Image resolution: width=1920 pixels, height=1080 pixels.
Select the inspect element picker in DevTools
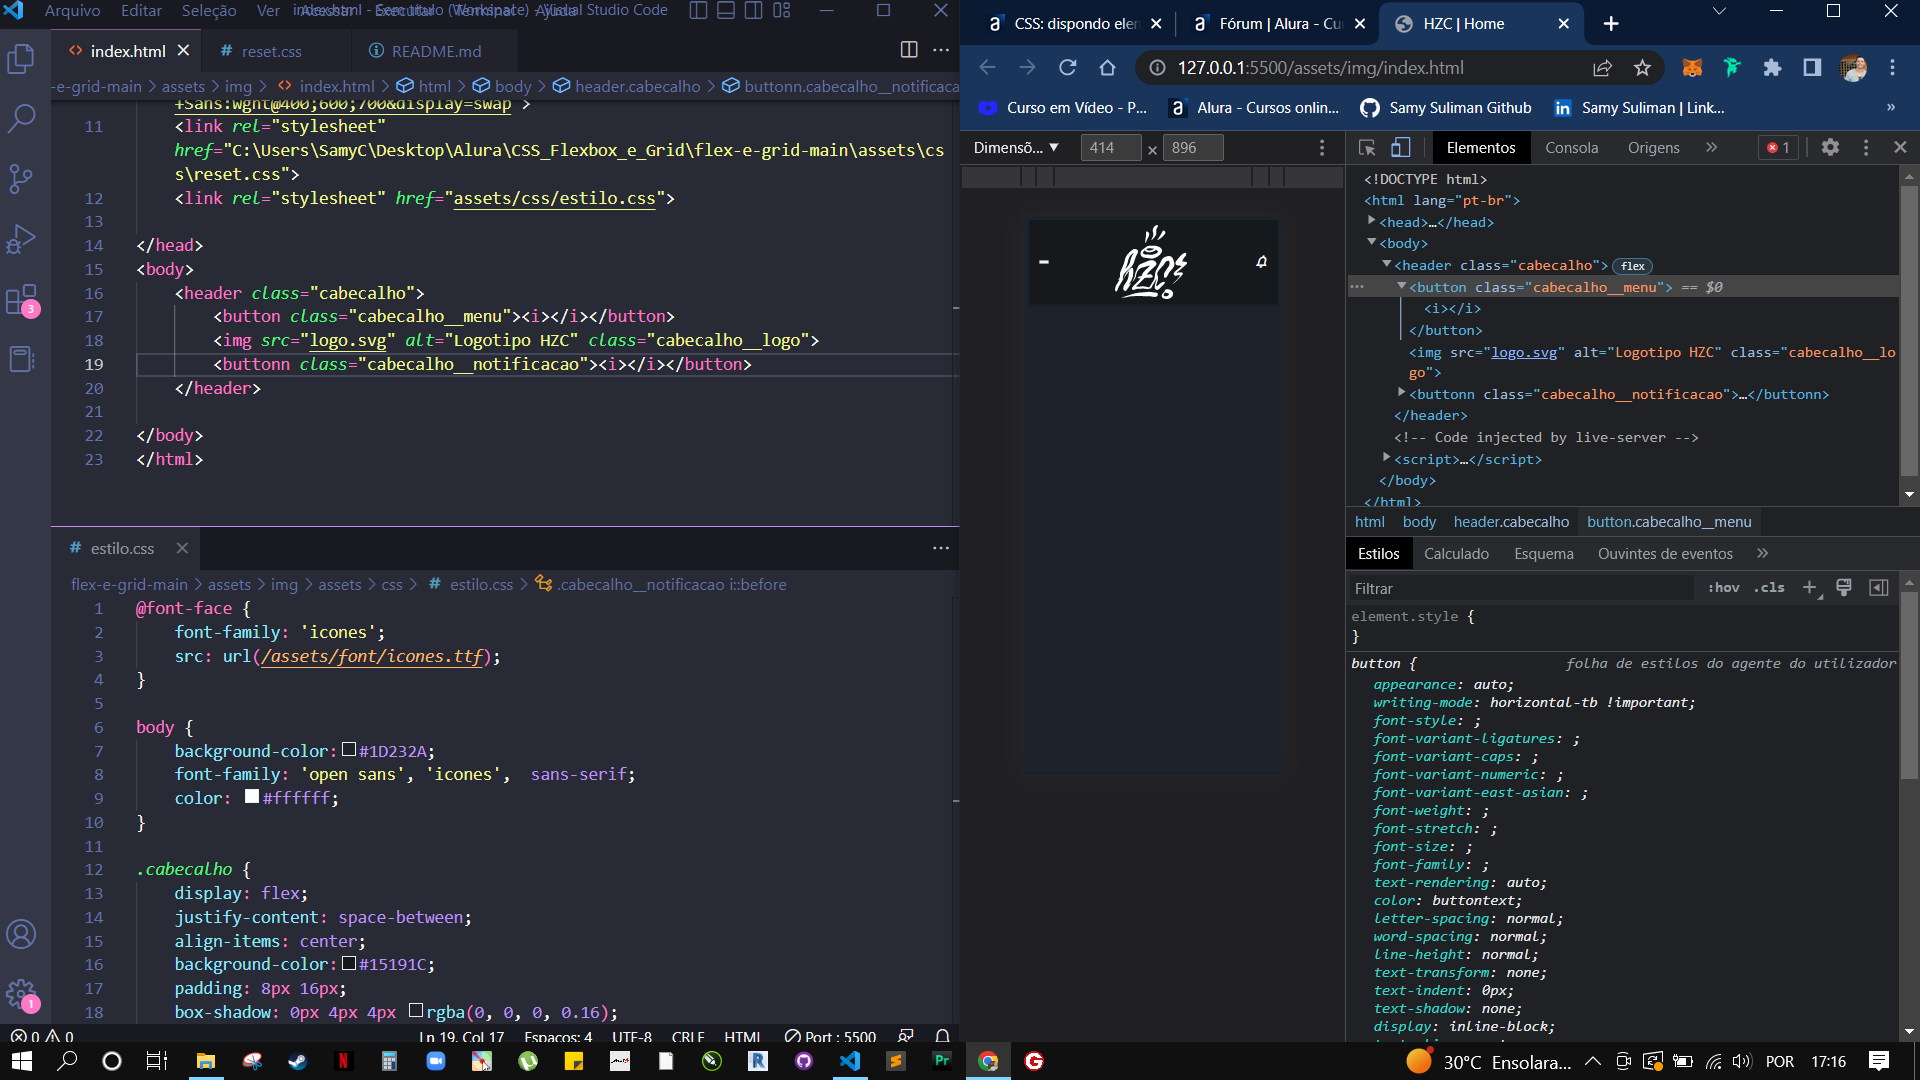point(1367,148)
